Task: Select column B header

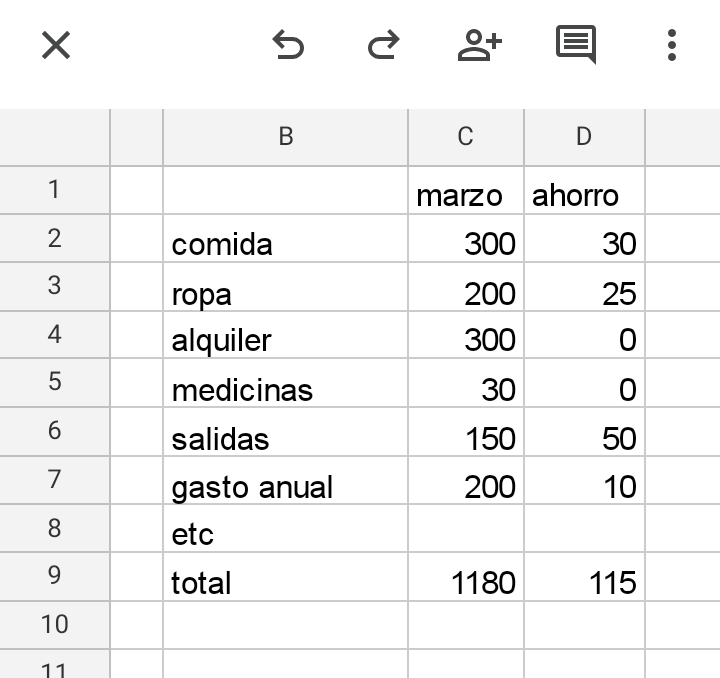Action: pos(285,138)
